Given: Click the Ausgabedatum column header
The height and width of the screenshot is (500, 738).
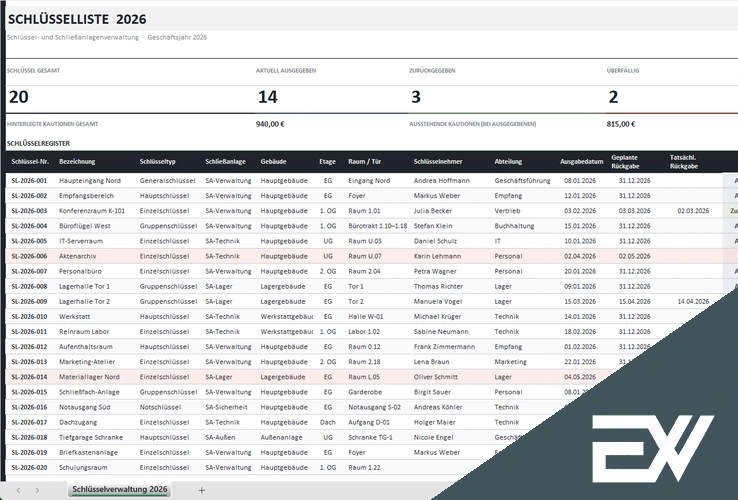Looking at the screenshot, I should click(581, 161).
